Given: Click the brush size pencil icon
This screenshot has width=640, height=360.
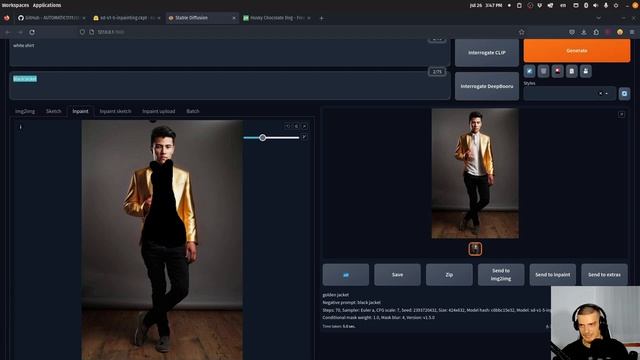Looking at the screenshot, I should coord(304,137).
